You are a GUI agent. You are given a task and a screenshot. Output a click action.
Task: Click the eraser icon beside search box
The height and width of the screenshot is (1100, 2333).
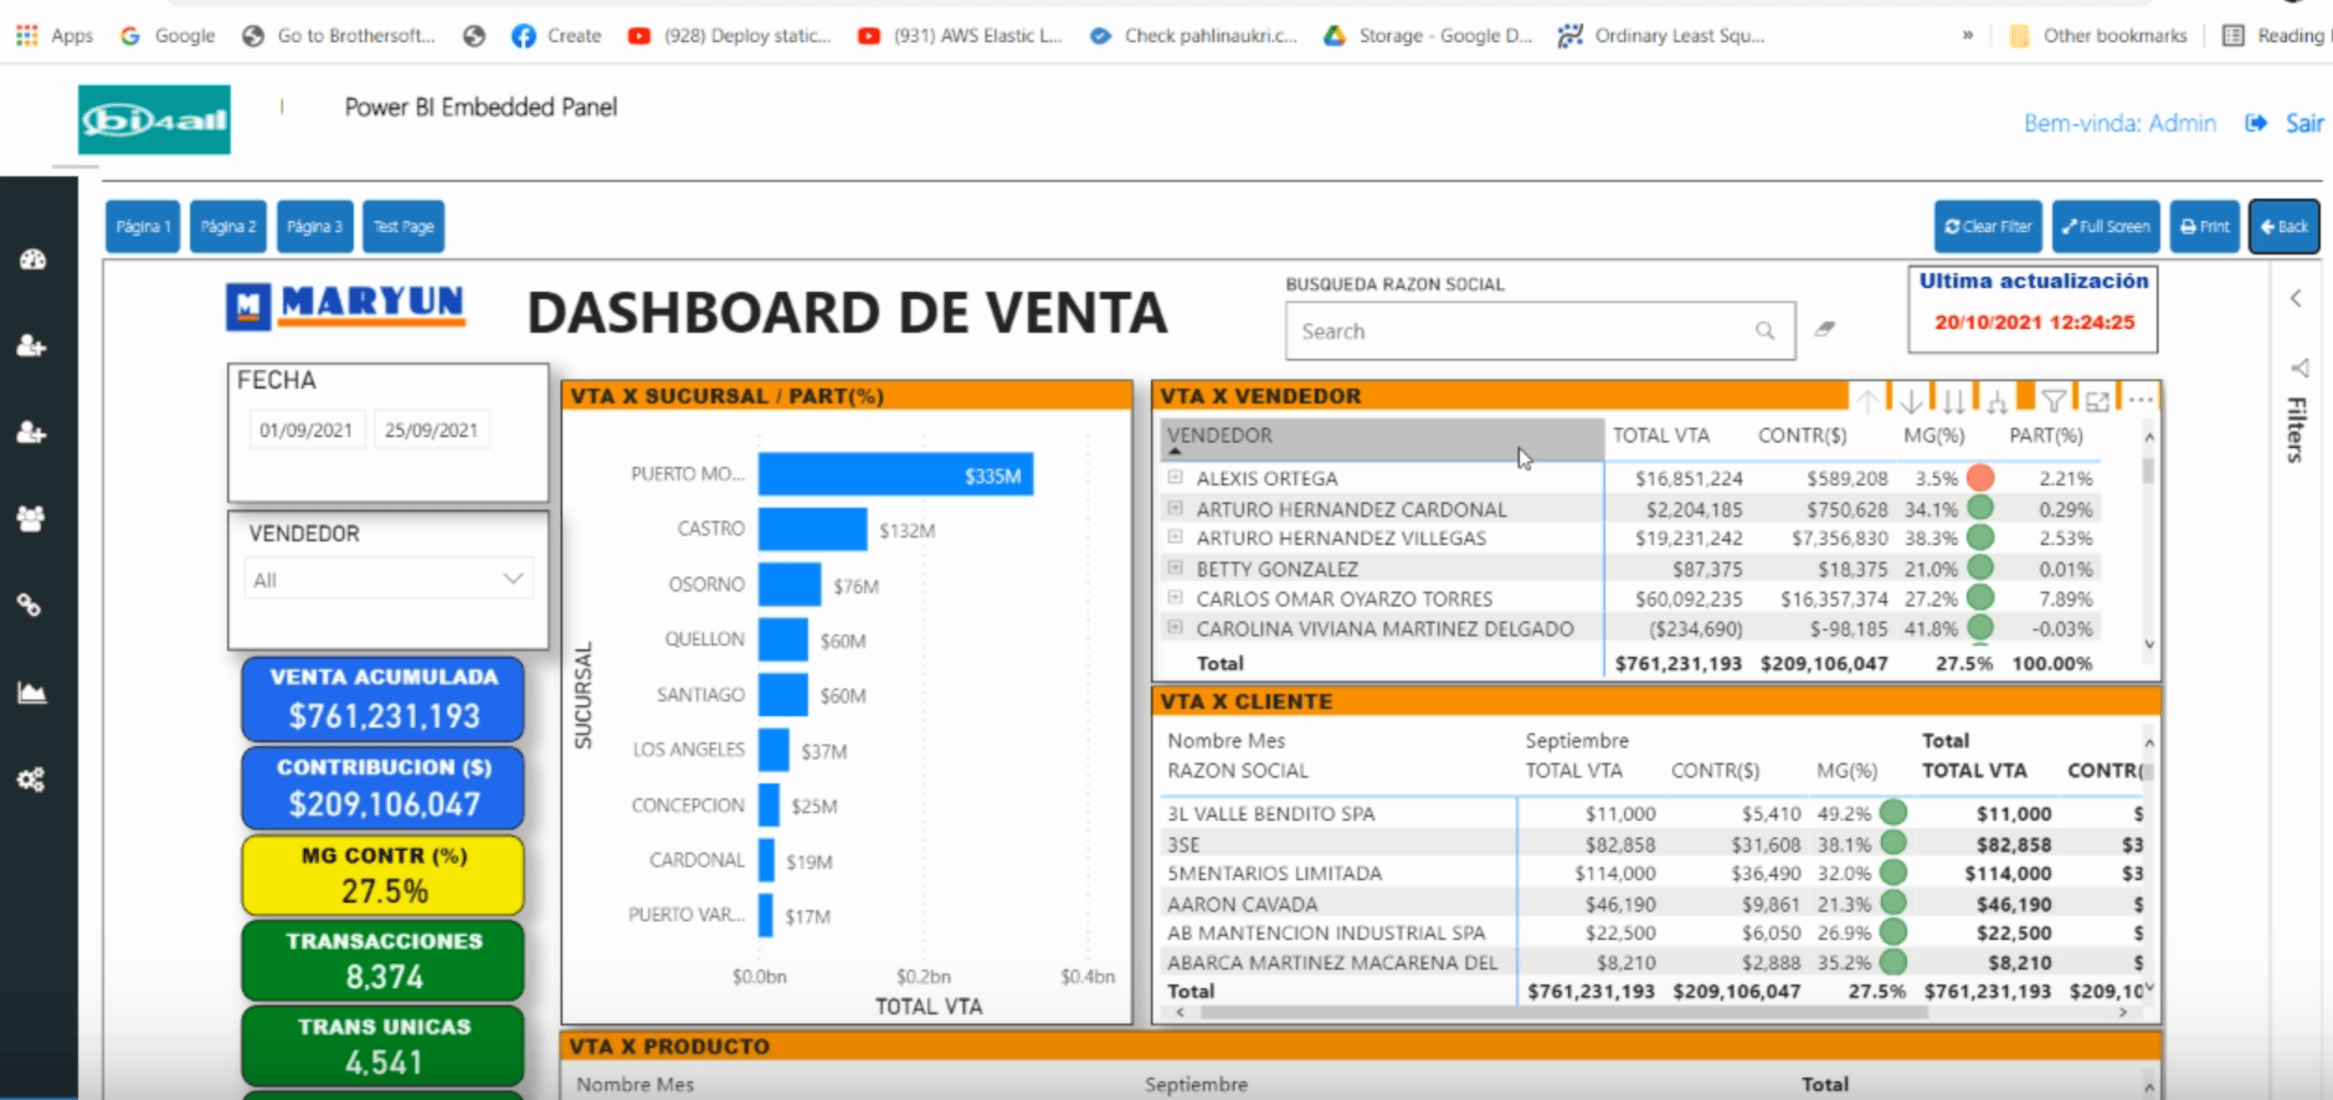(x=1825, y=329)
